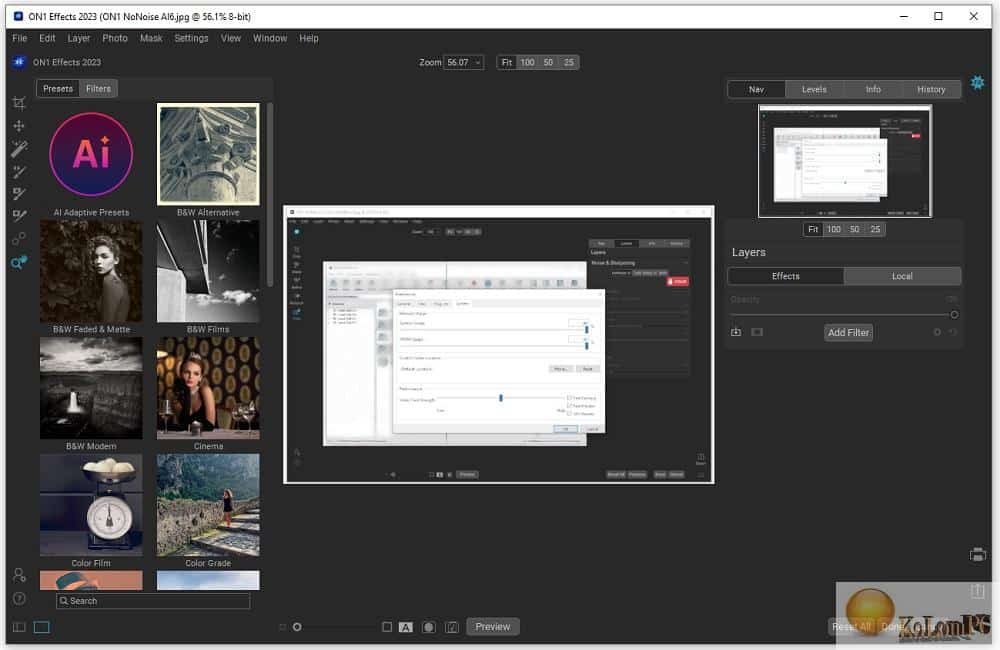Open the Zoom percentage dropdown
The image size is (1000, 650).
click(x=464, y=62)
